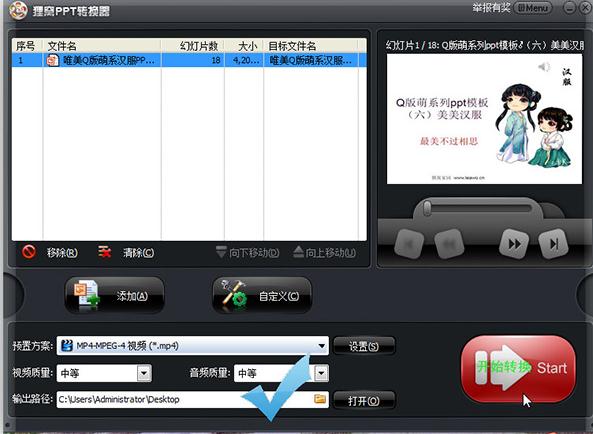Click the slide preview thumbnail
This screenshot has height=434, width=593.
pos(484,119)
